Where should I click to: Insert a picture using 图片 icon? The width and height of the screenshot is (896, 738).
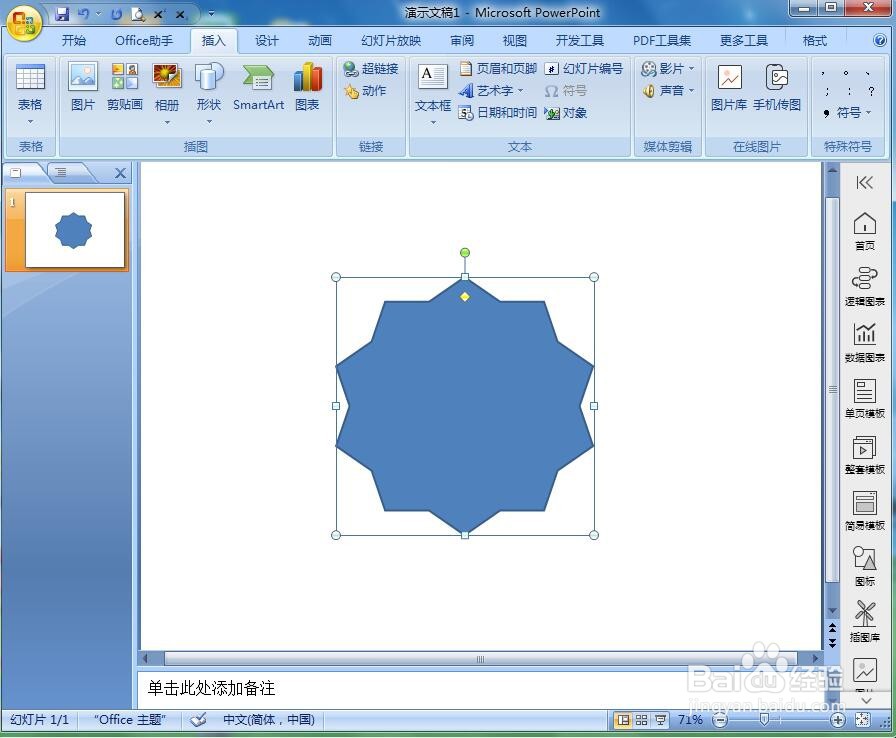tap(83, 87)
